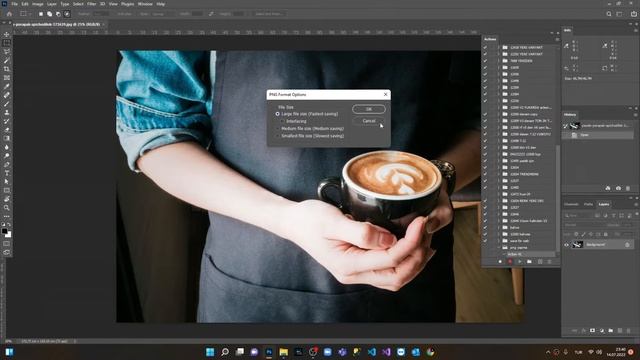Viewport: 640px width, 360px height.
Task: Select the Rectangular Marquee tool
Action: [7, 43]
